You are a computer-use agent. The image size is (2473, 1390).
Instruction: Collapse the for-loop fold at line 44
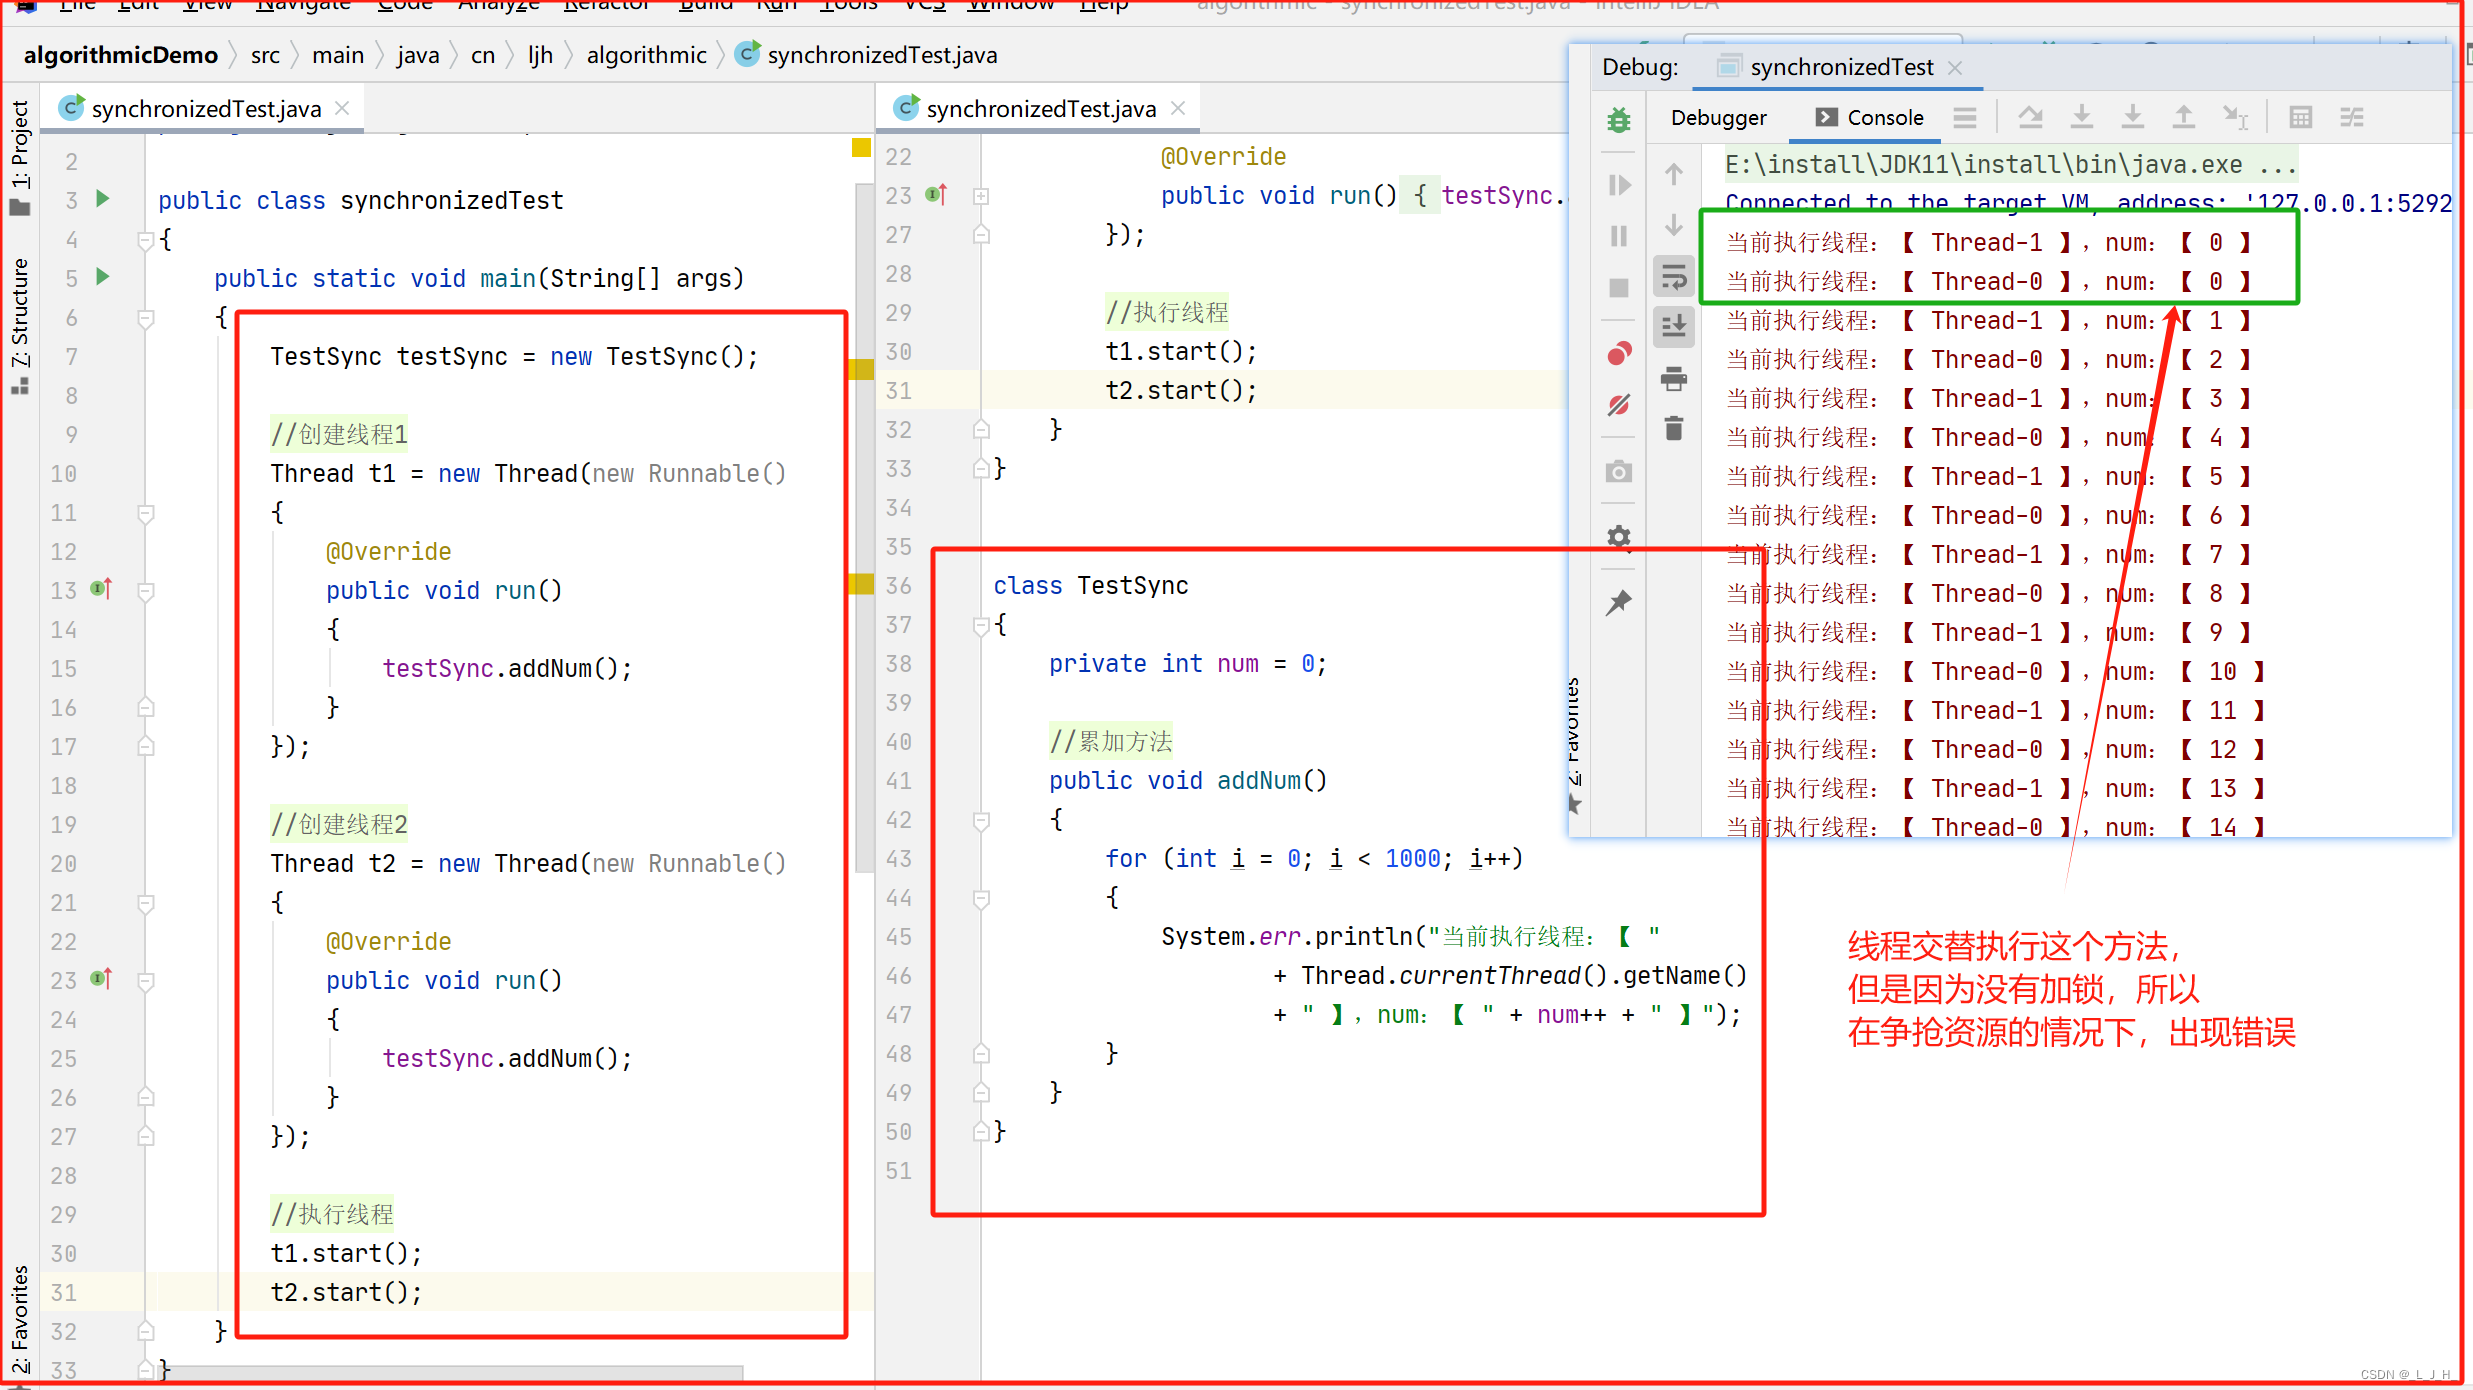pyautogui.click(x=982, y=899)
